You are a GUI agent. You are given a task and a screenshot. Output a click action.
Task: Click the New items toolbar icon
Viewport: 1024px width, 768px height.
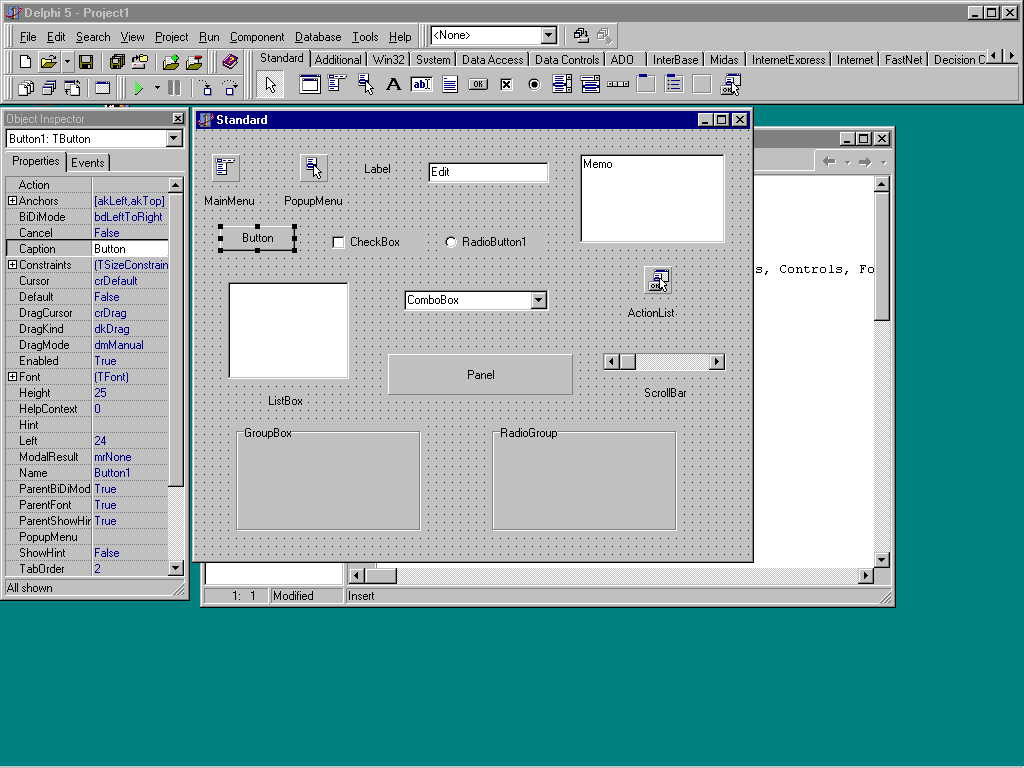(25, 61)
